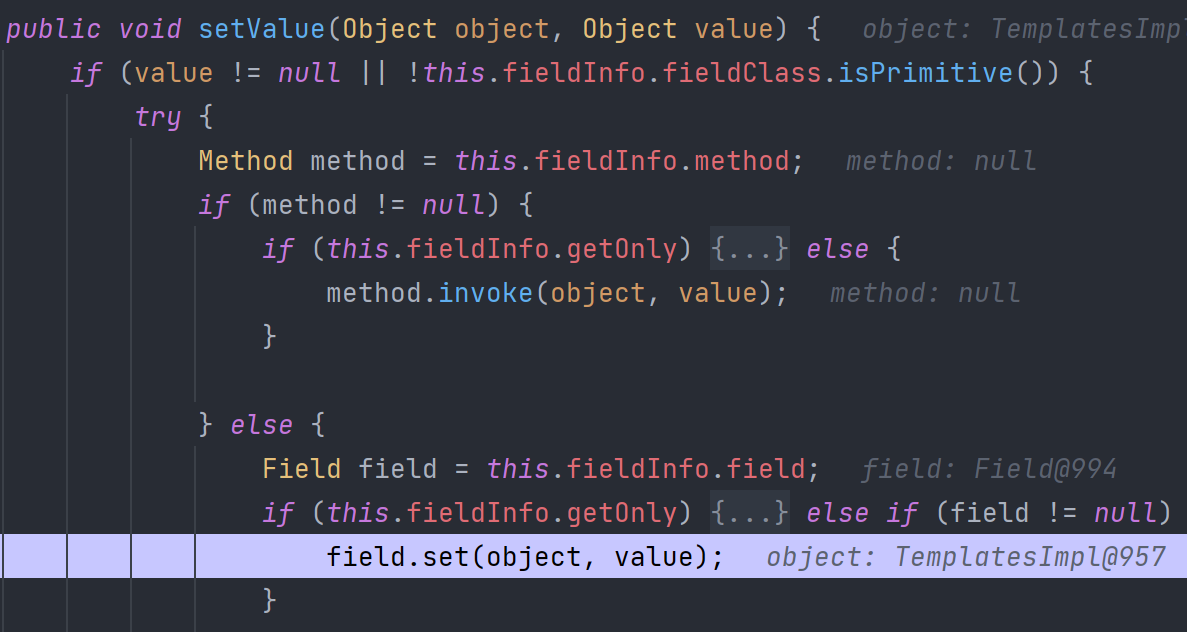1187x632 pixels.
Task: Place the cursor on the try keyword
Action: pos(158,117)
